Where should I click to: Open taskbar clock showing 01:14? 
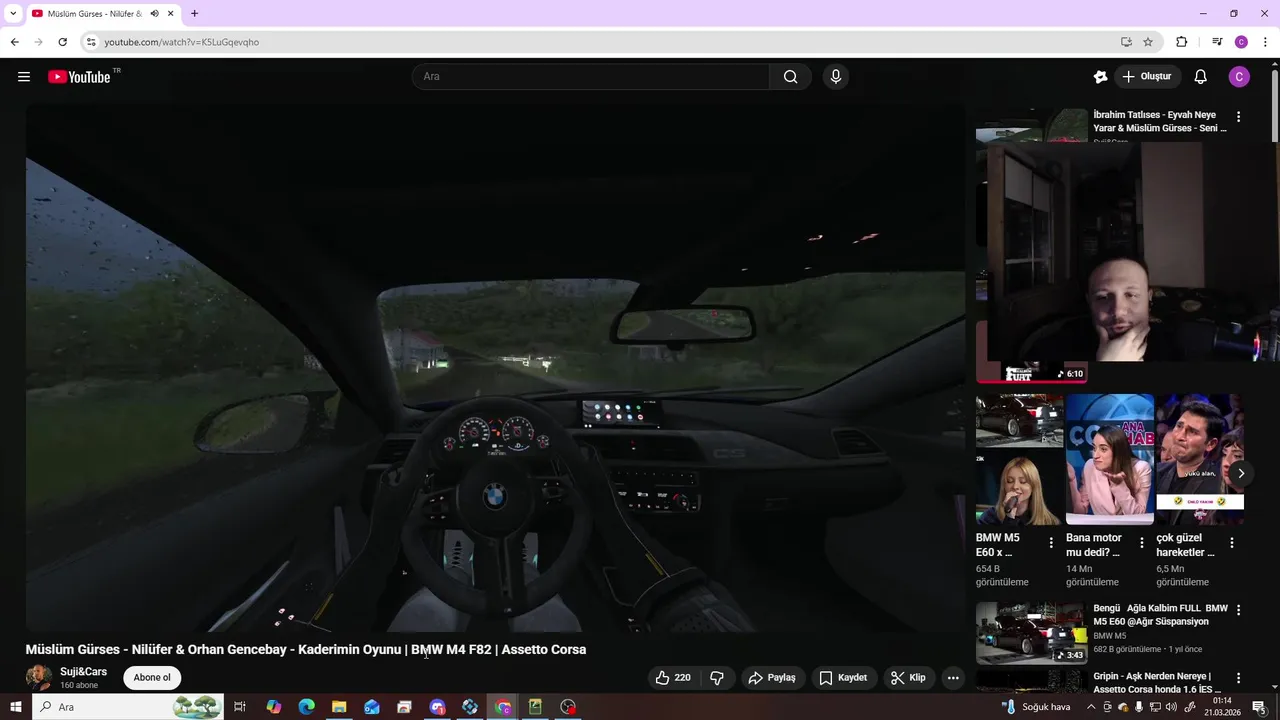tap(1222, 707)
